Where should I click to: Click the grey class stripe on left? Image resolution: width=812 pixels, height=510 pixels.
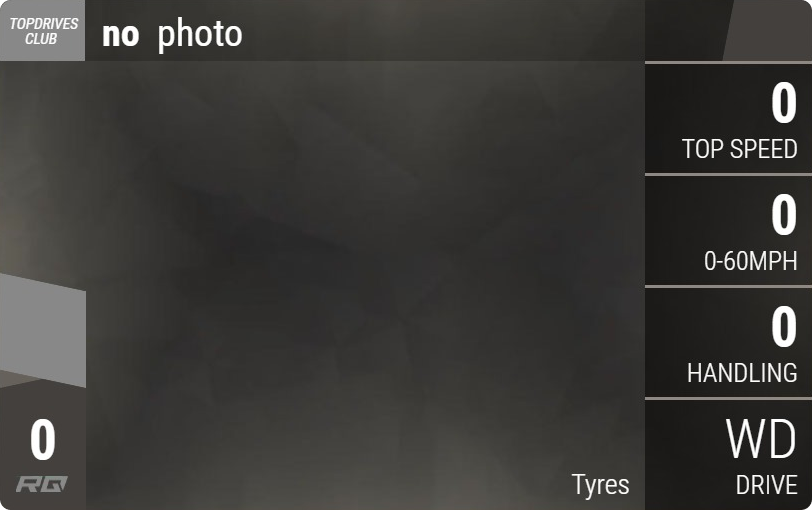(x=42, y=330)
